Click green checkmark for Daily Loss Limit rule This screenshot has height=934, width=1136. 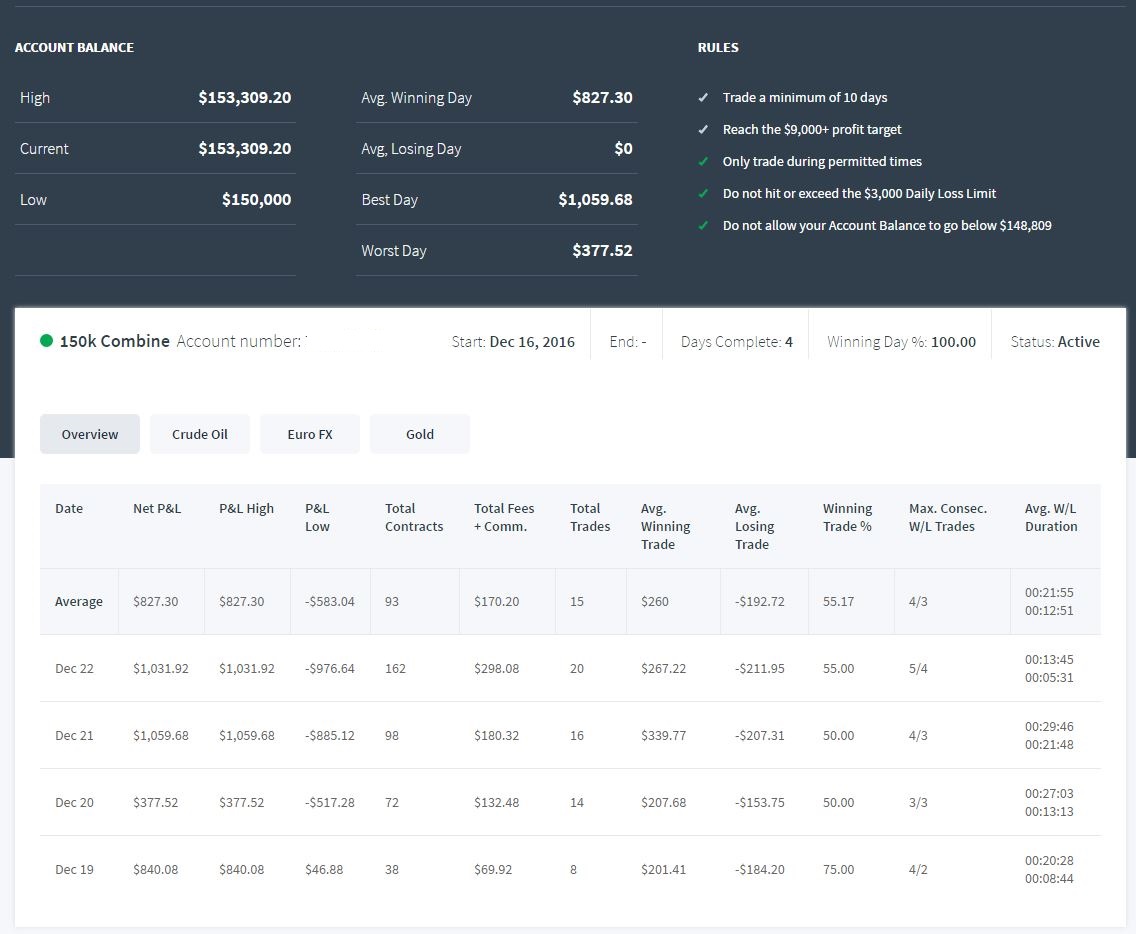703,193
